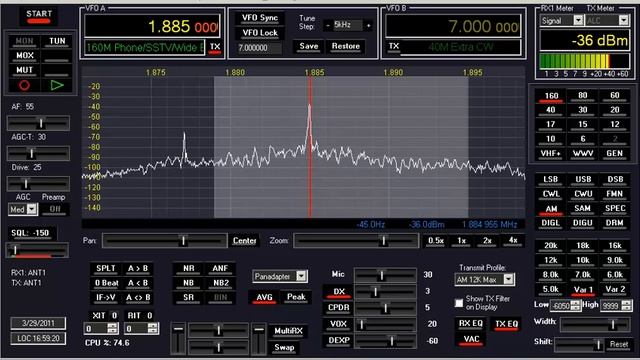Click the SQL squelch slider
This screenshot has width=640, height=360.
tap(38, 250)
